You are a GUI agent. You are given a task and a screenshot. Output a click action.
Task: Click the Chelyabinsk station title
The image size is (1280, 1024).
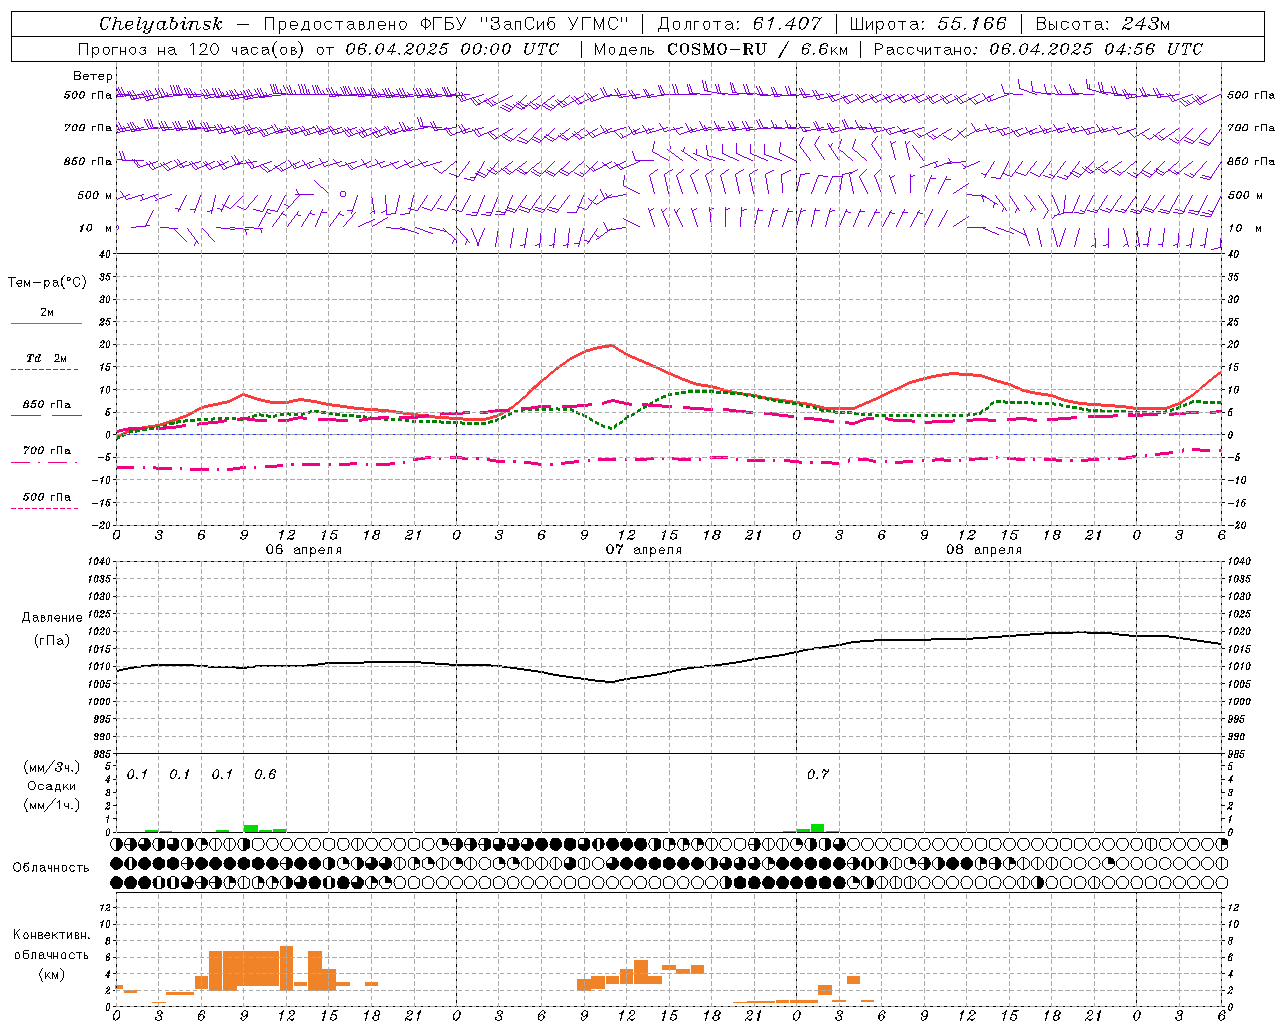pyautogui.click(x=161, y=24)
